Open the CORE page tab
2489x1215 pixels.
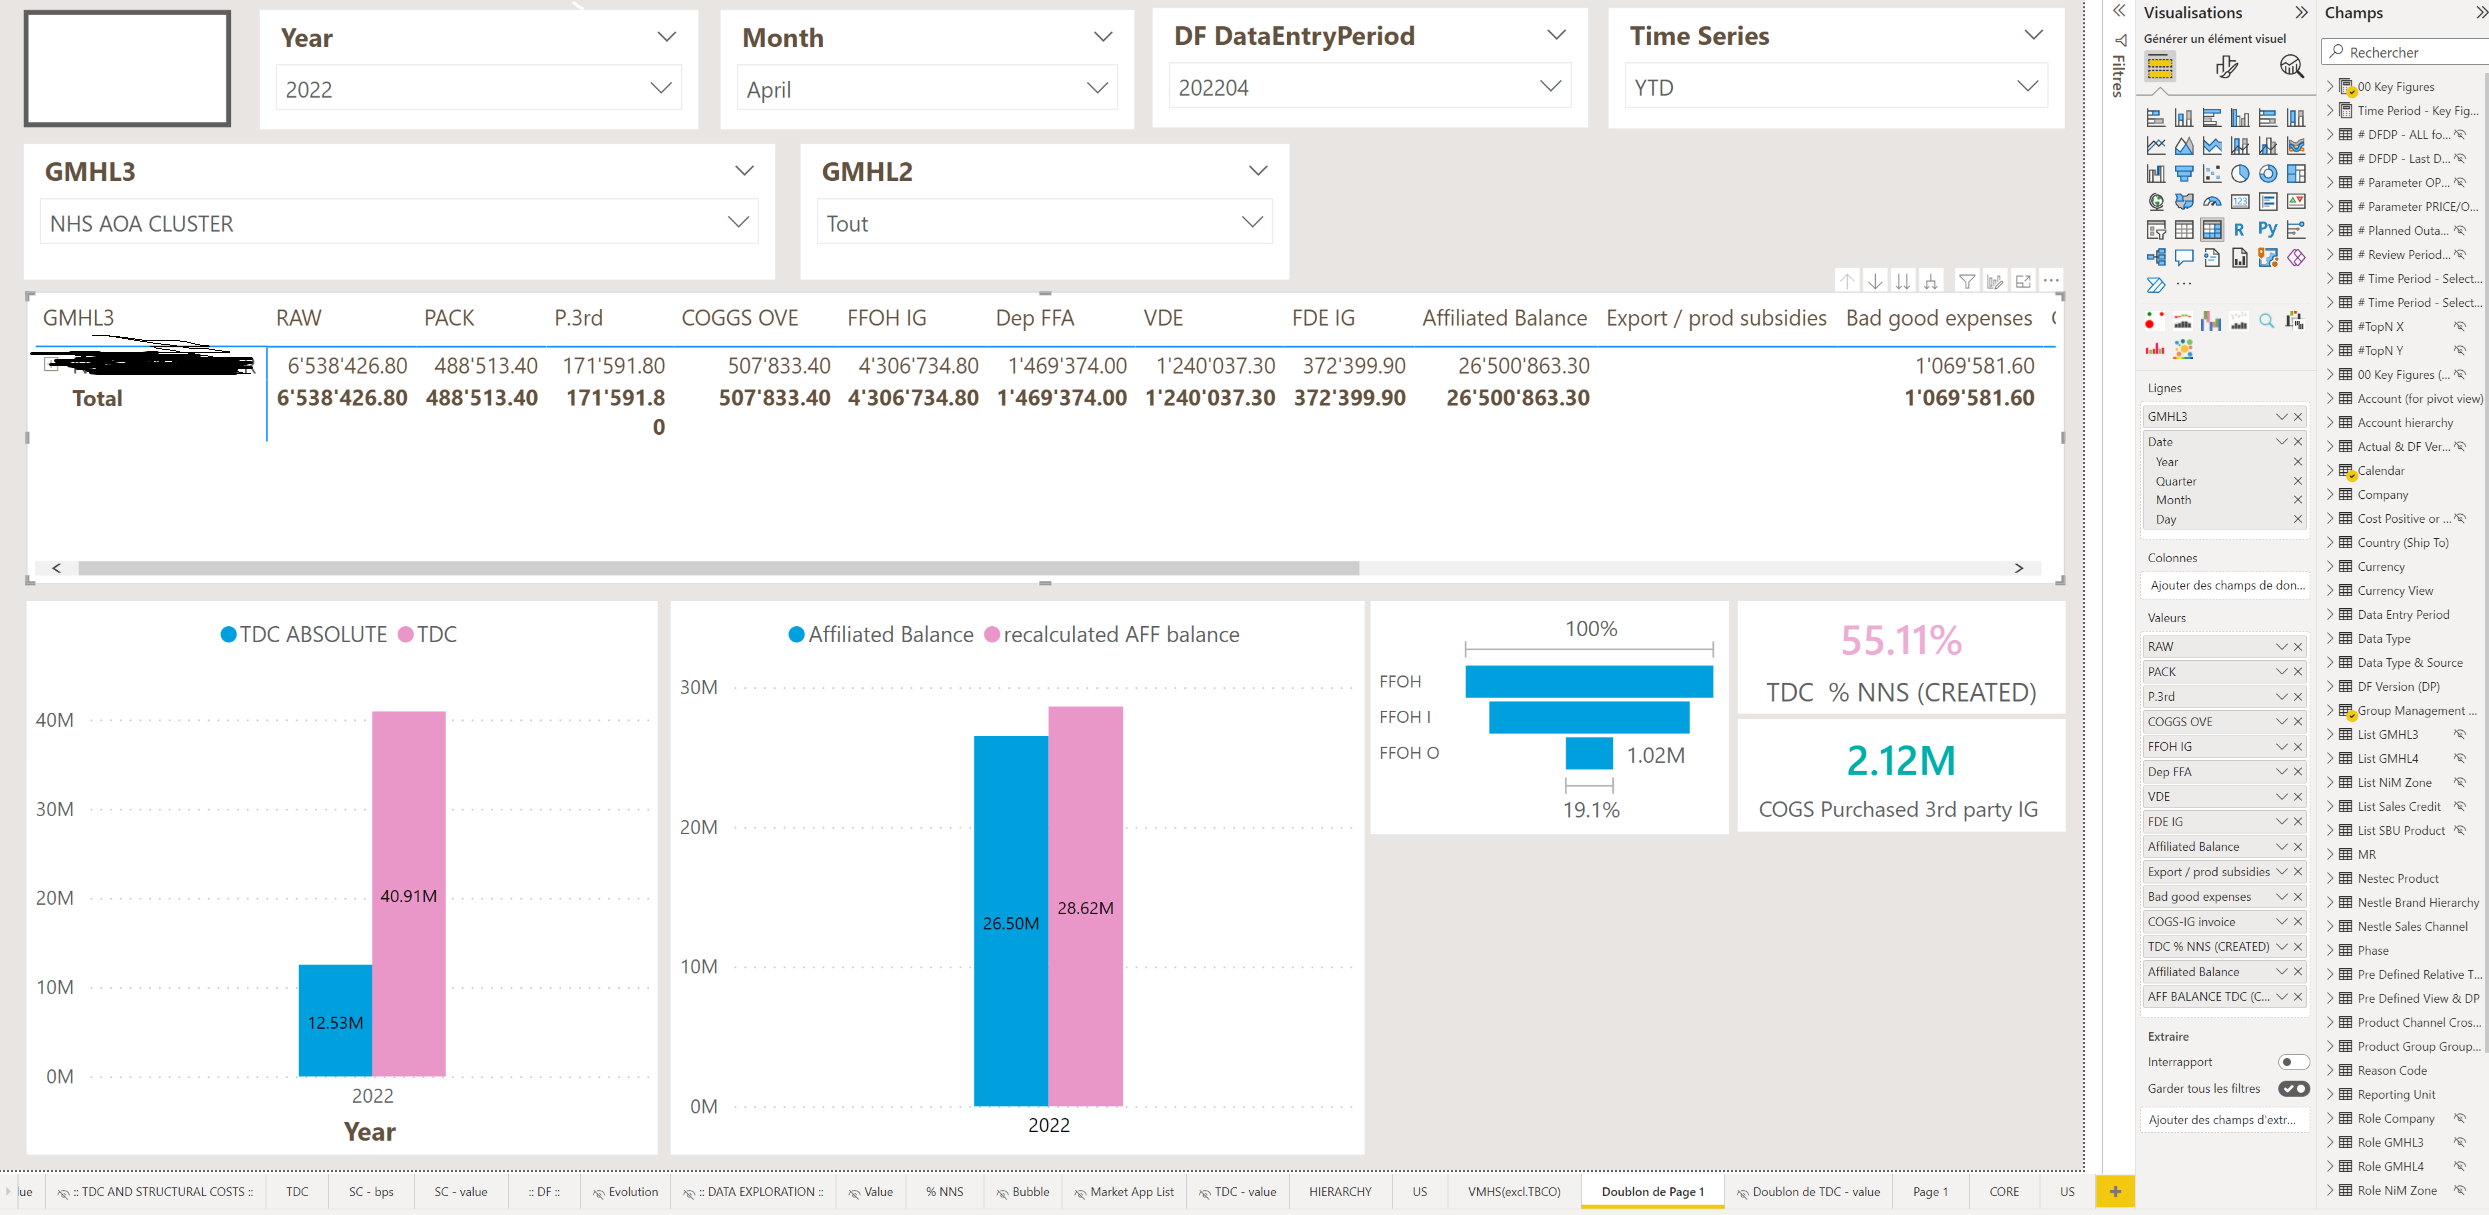pos(2004,1192)
